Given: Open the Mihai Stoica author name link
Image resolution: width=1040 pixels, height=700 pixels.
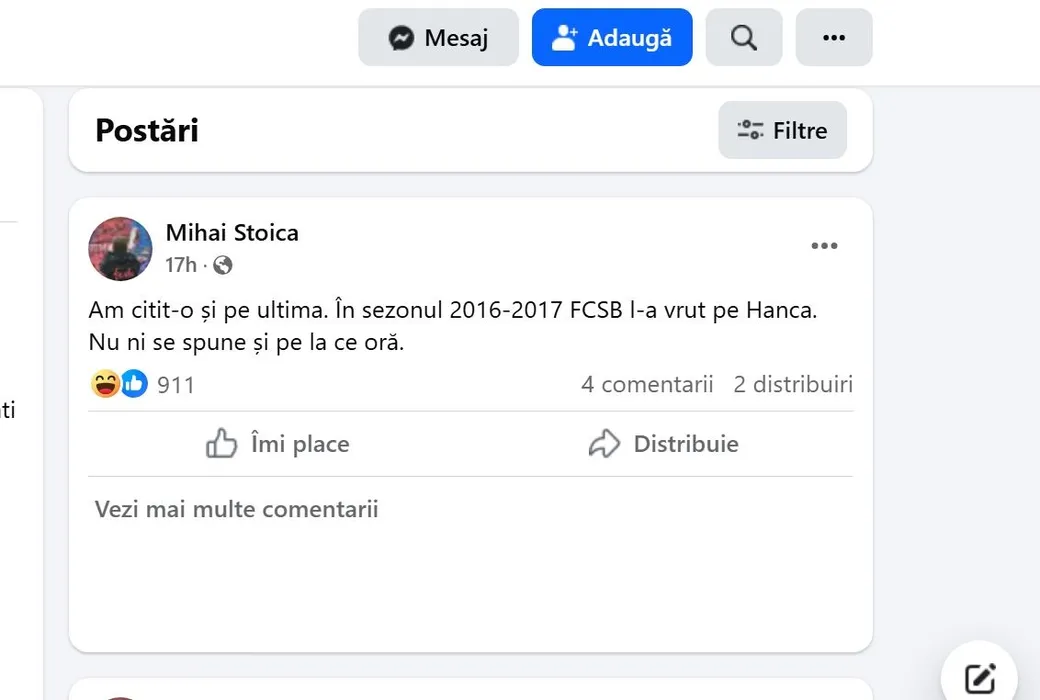Looking at the screenshot, I should (x=232, y=233).
